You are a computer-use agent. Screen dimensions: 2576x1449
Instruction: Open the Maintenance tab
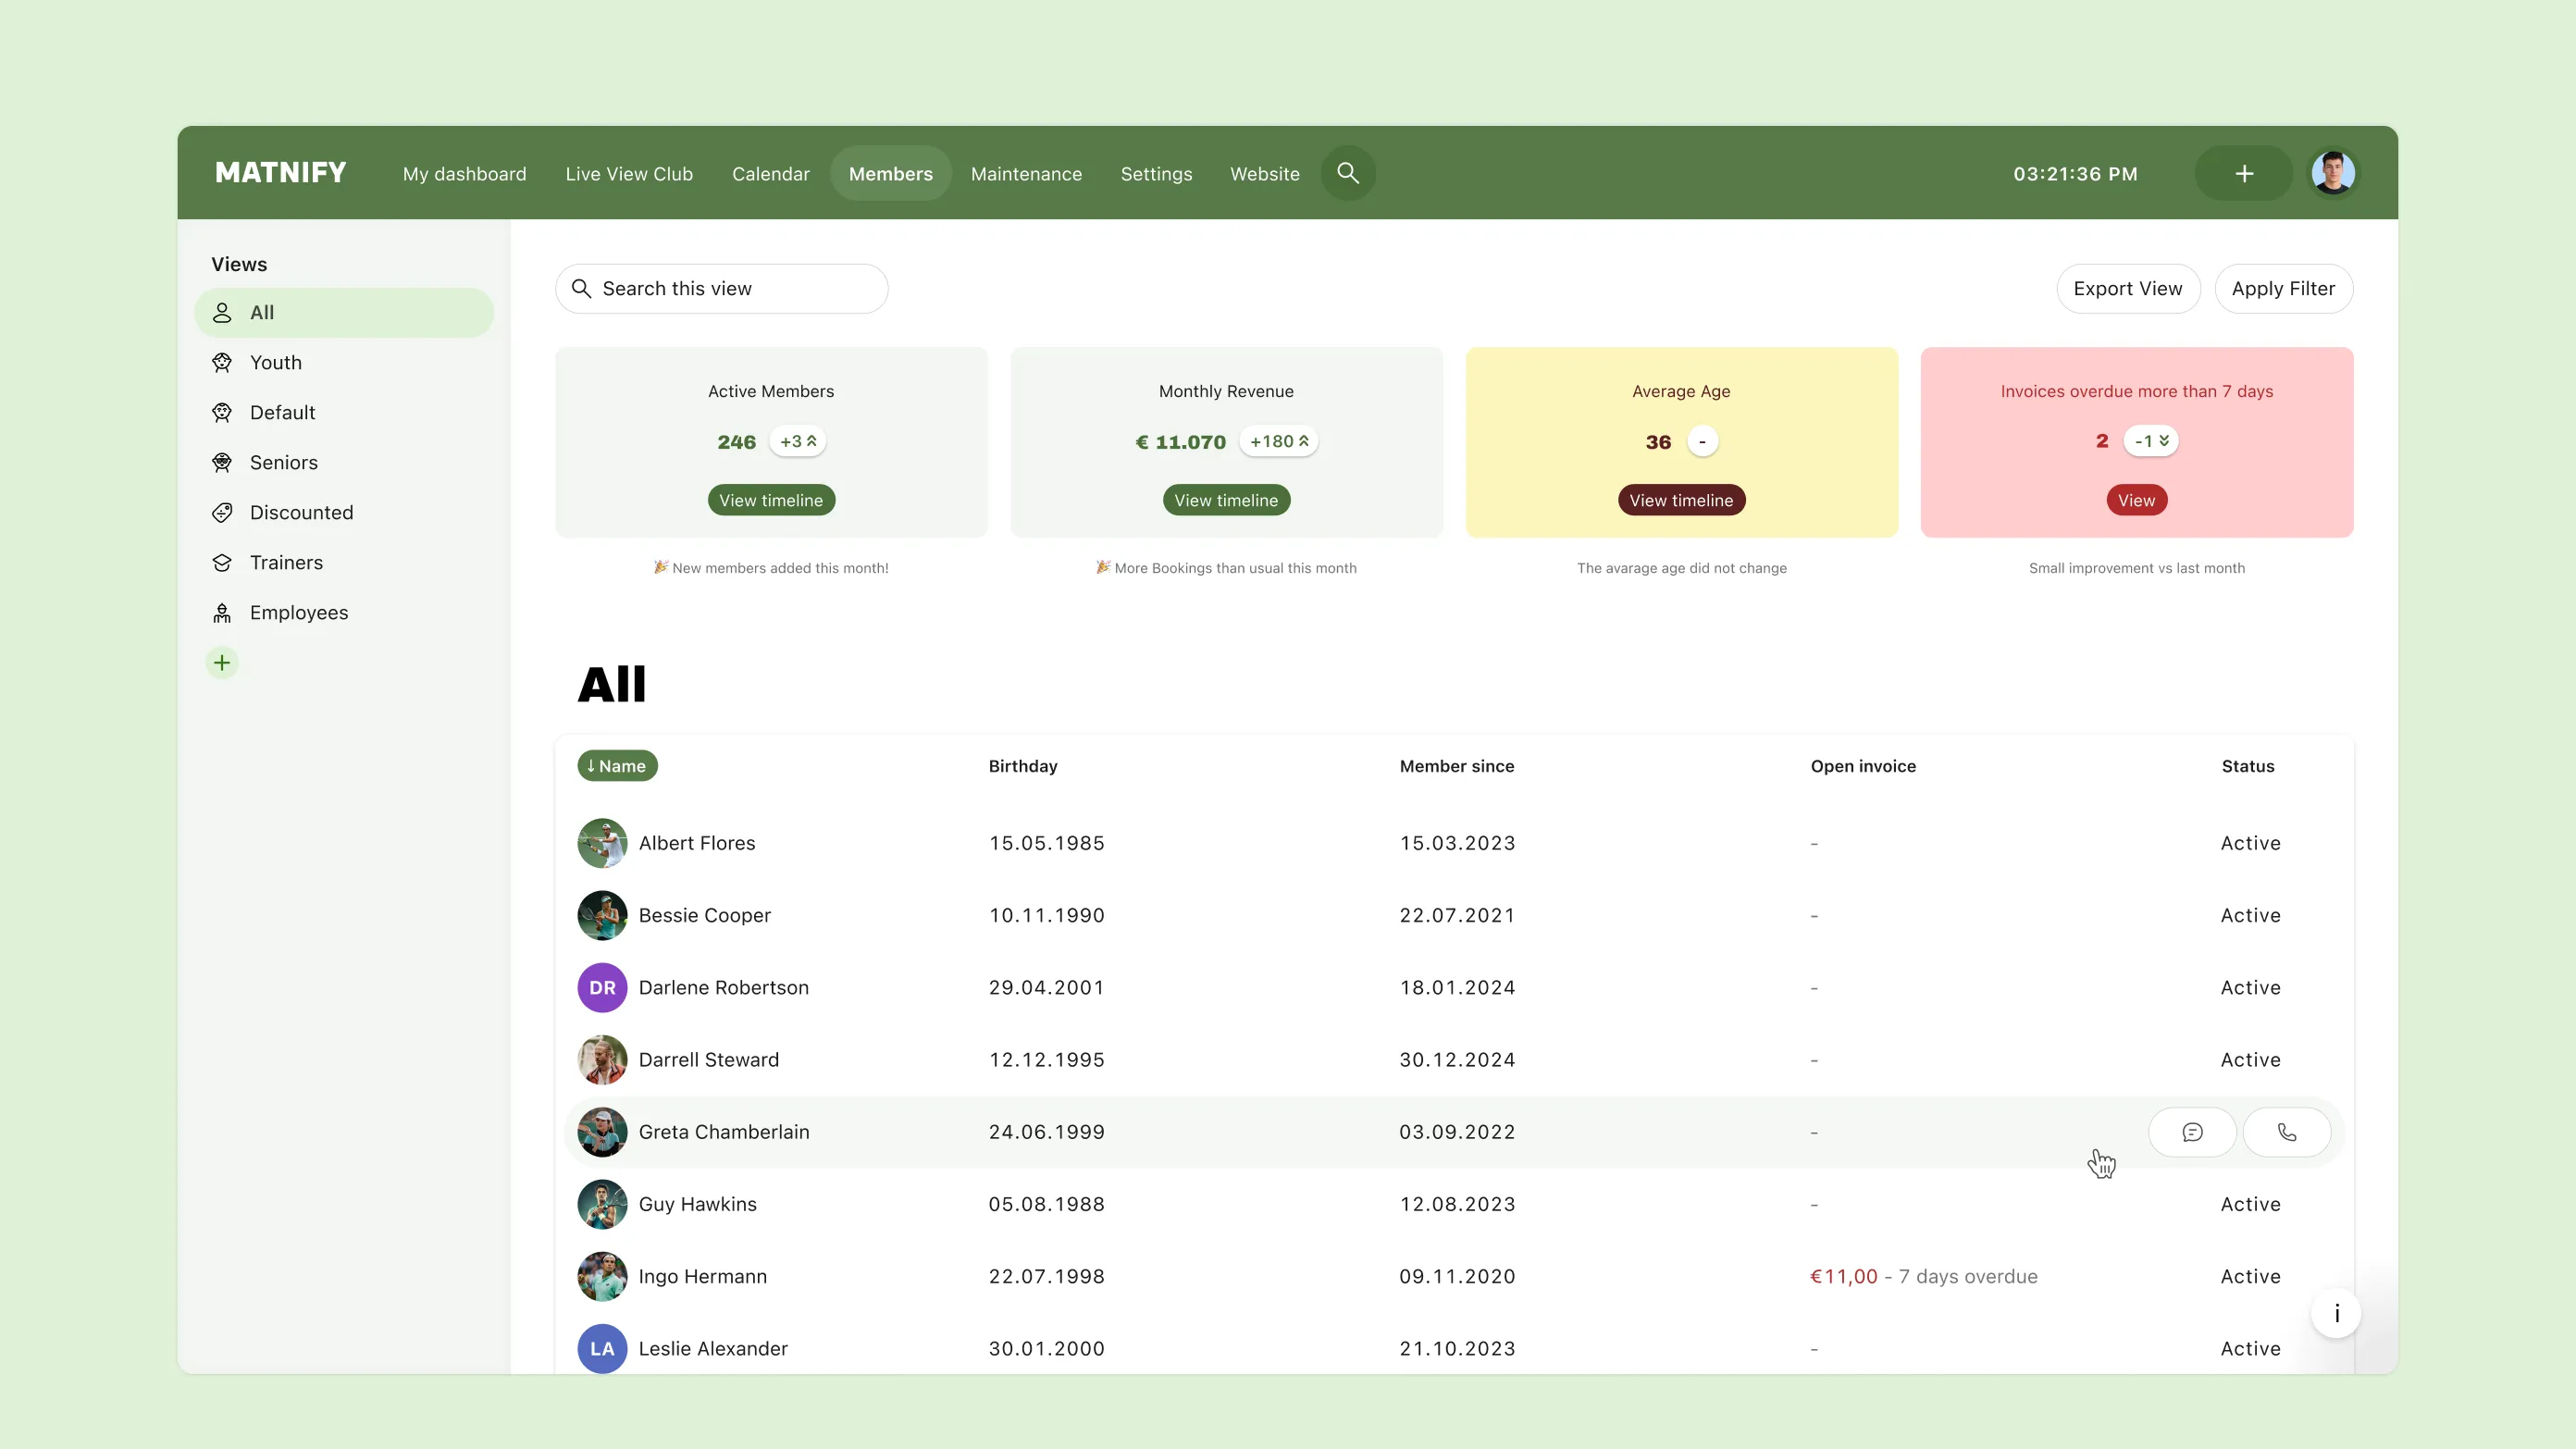point(1026,174)
